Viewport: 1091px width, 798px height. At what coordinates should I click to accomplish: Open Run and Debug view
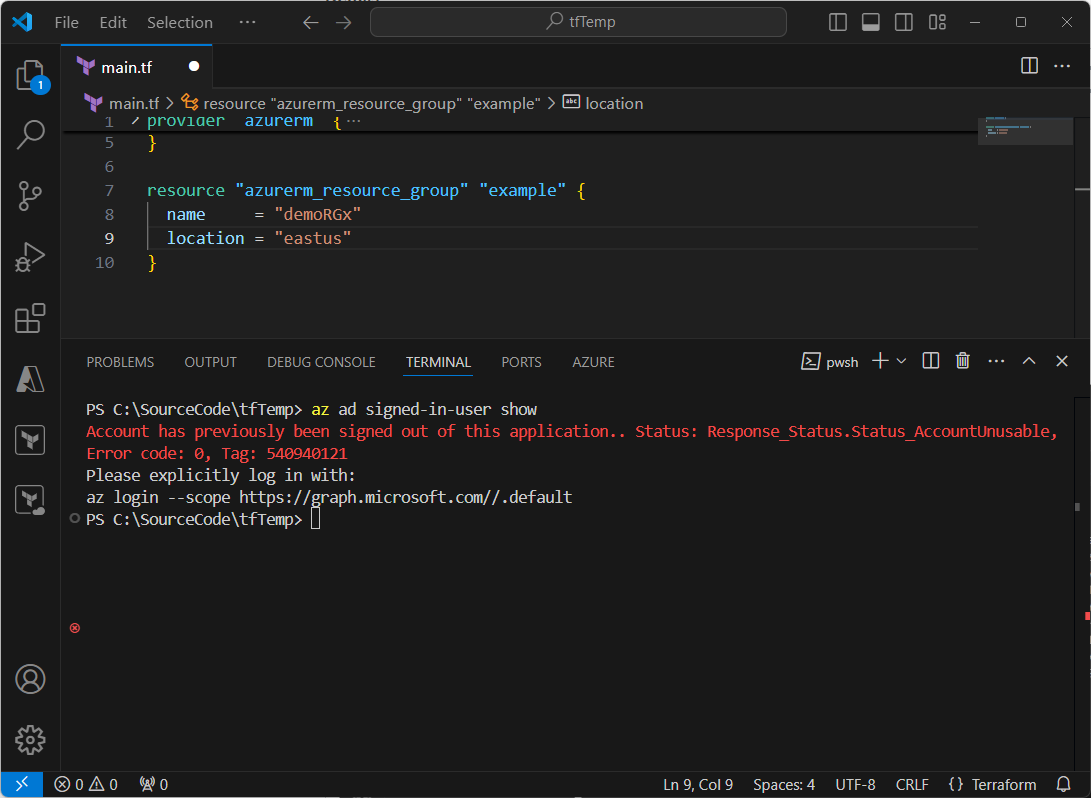31,257
